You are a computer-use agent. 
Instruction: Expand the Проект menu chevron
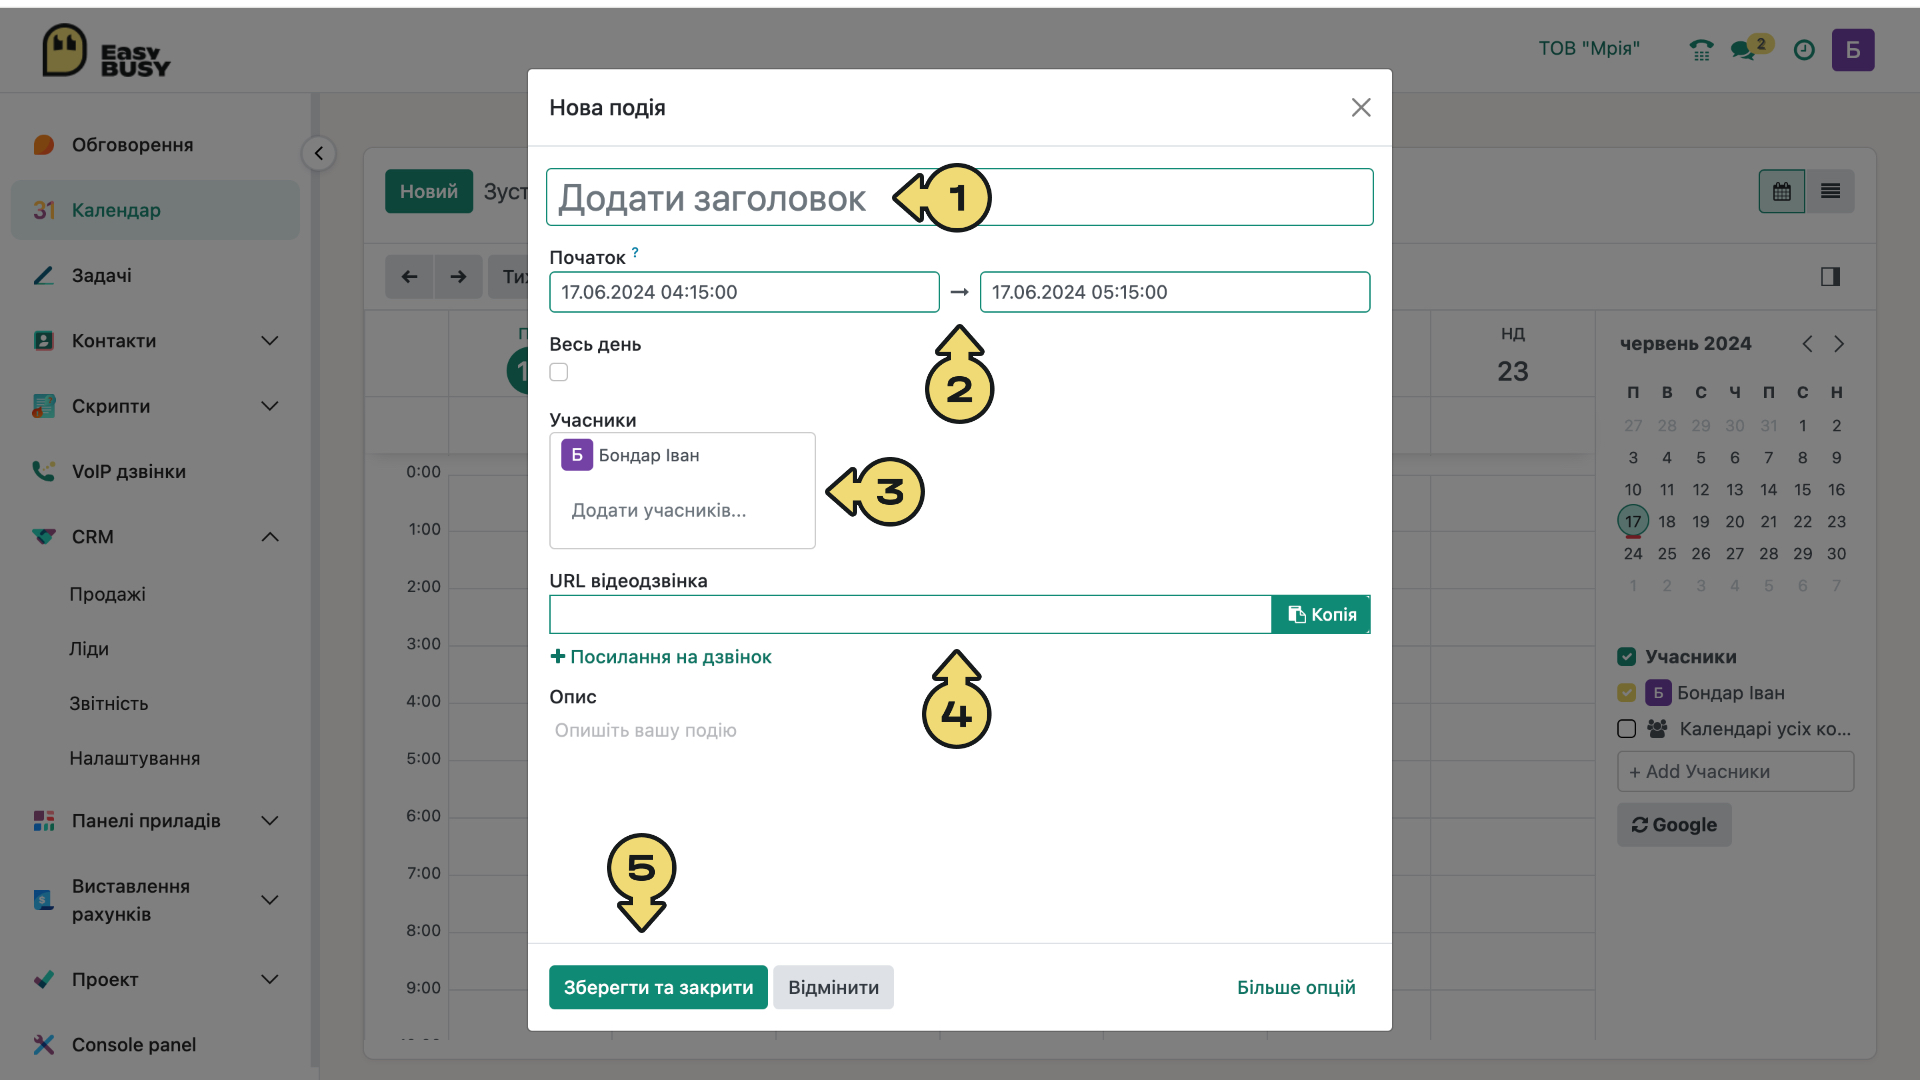pyautogui.click(x=270, y=979)
